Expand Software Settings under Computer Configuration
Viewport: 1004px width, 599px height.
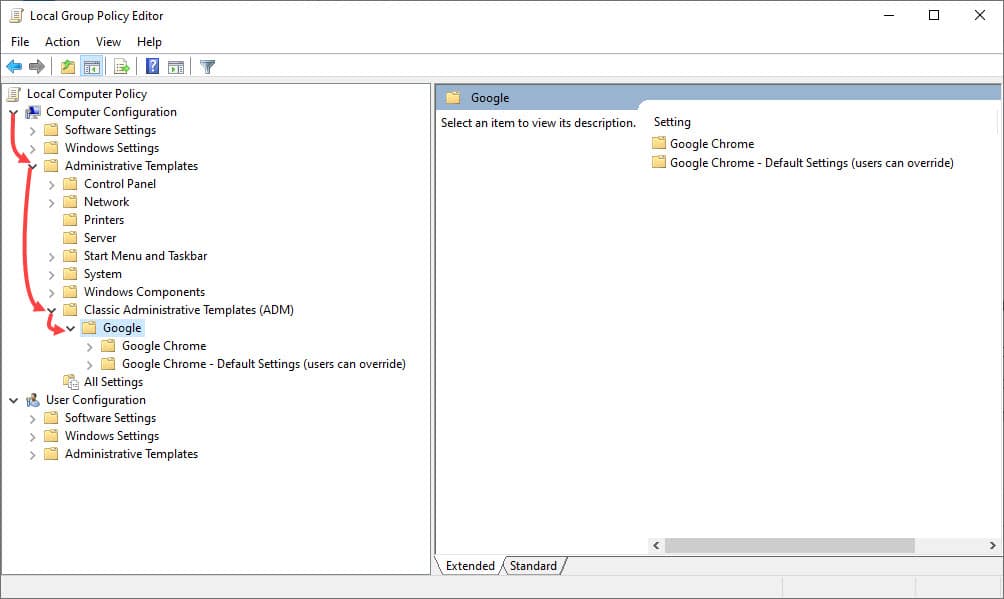click(33, 131)
